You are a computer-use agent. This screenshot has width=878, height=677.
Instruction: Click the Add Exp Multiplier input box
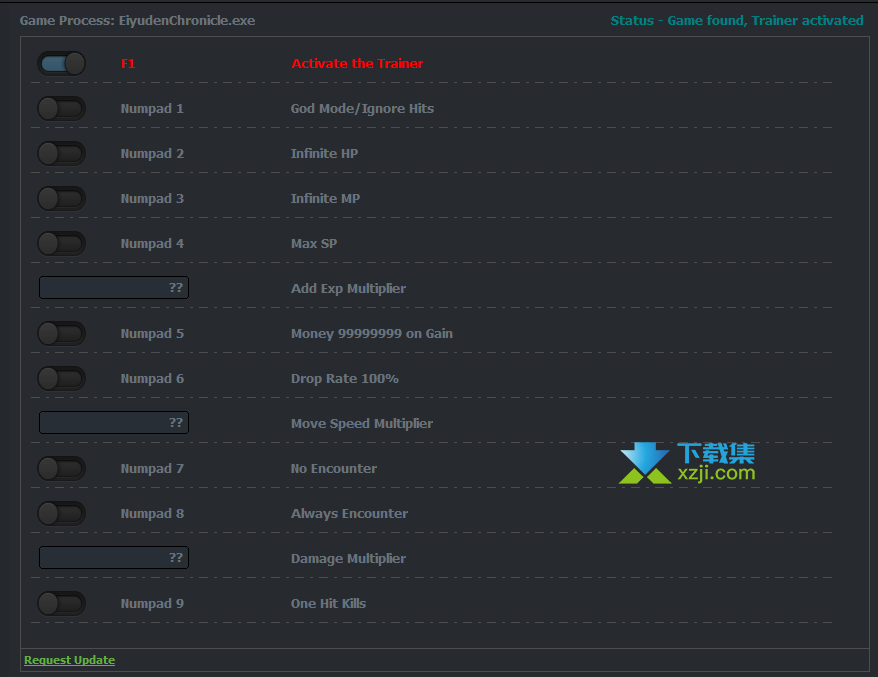pos(113,288)
